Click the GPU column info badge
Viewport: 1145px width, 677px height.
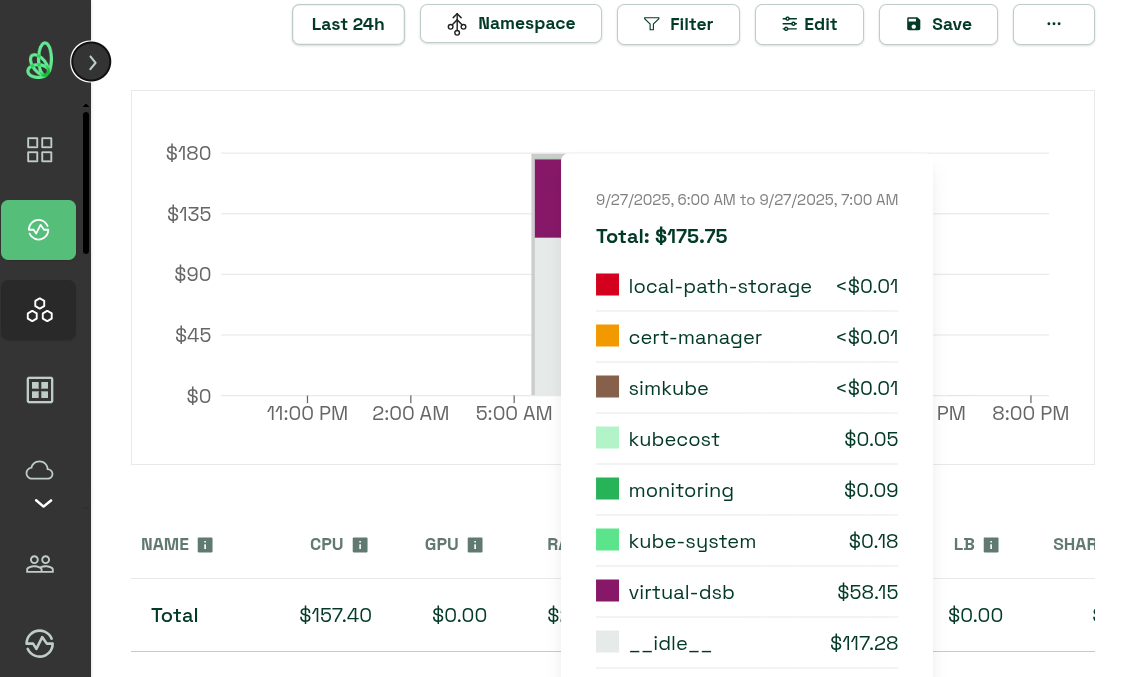click(476, 544)
